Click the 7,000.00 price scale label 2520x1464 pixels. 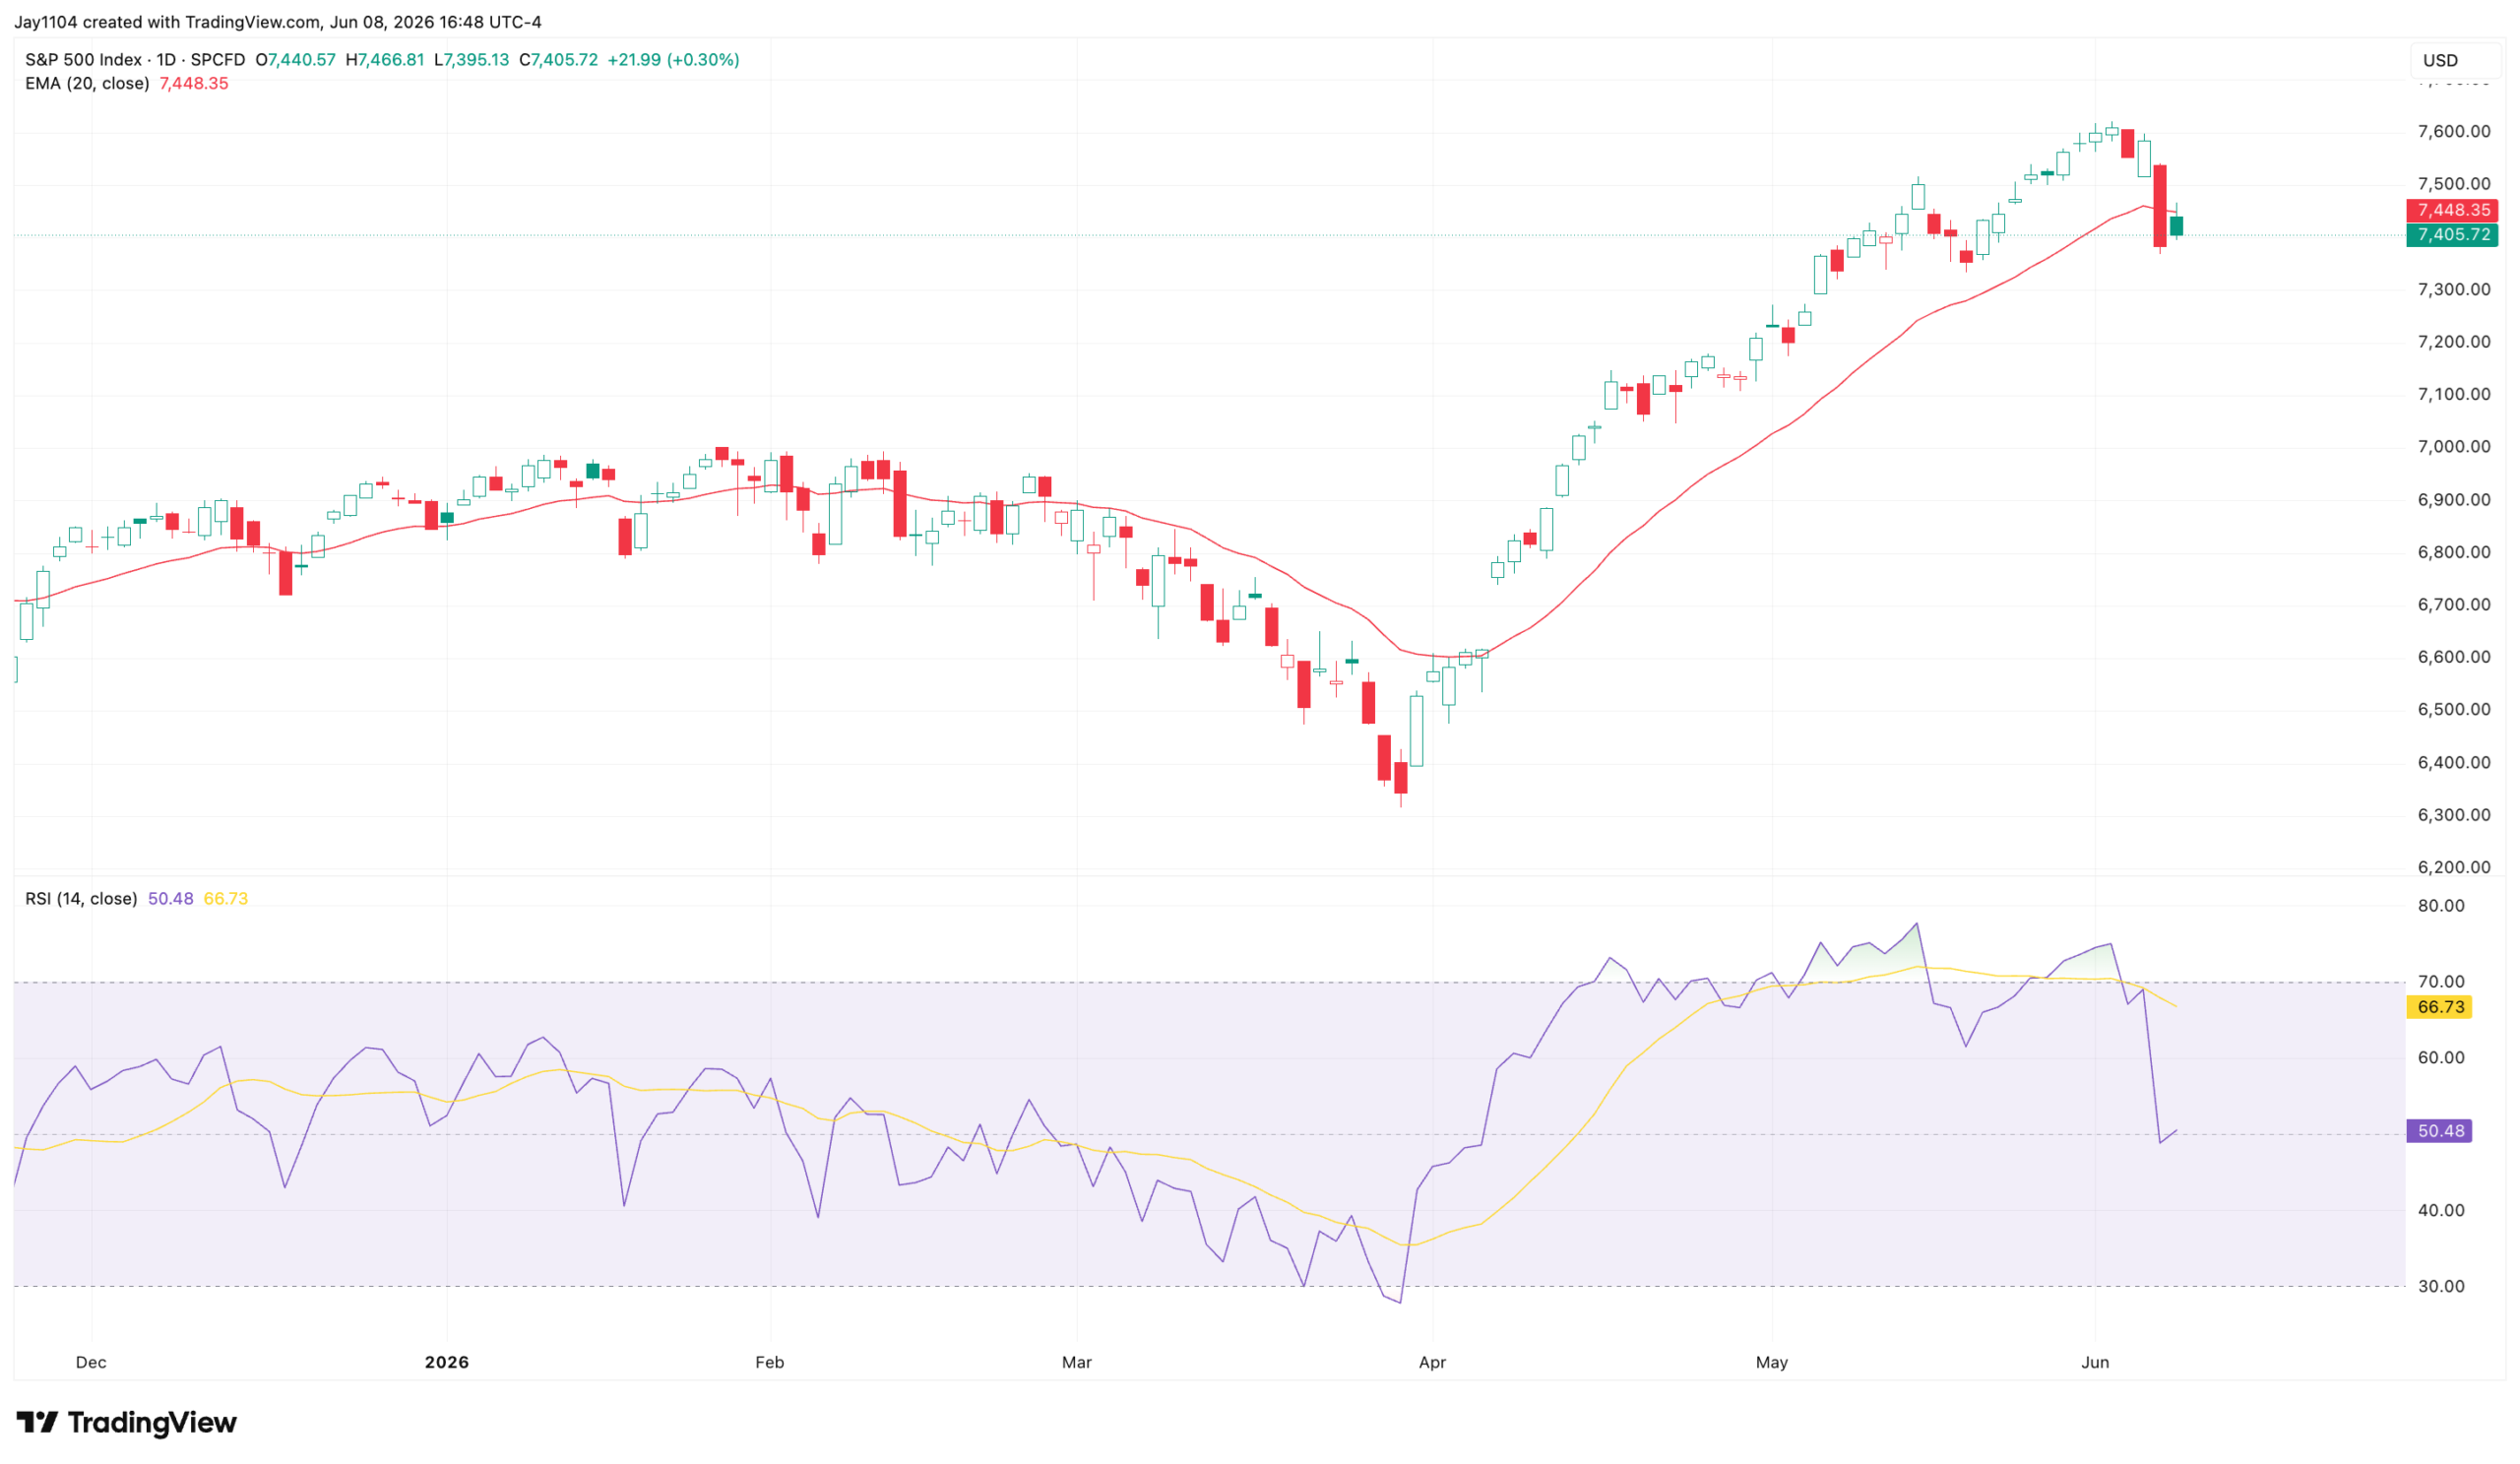coord(2453,447)
